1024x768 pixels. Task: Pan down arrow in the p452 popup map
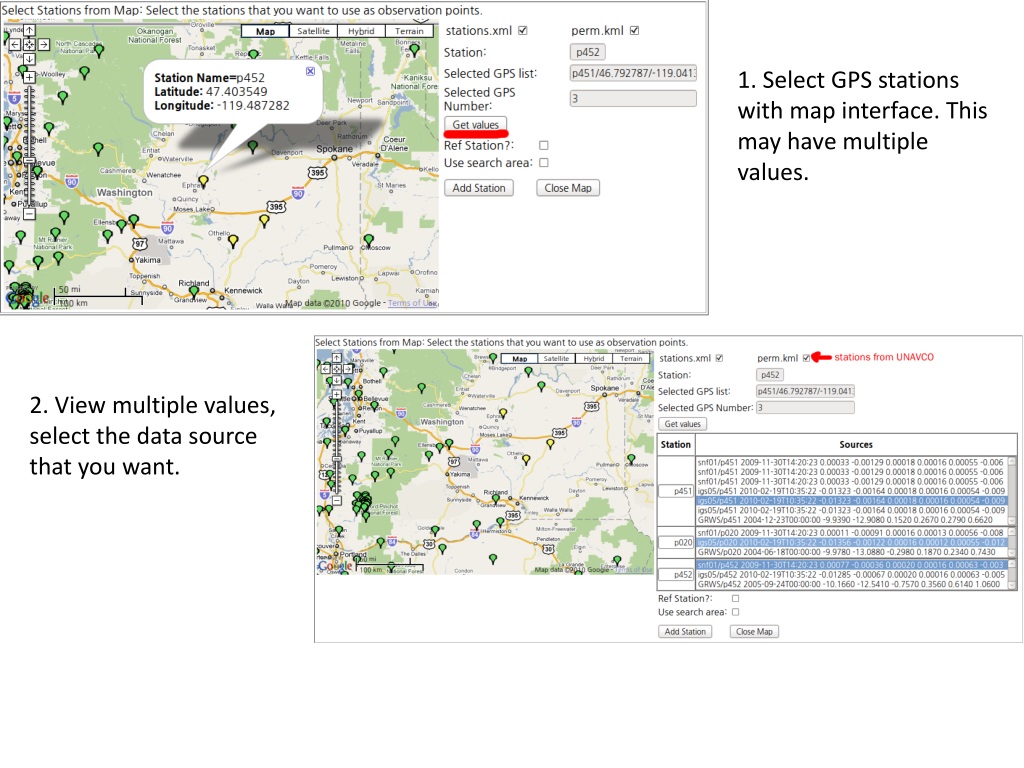click(x=29, y=59)
